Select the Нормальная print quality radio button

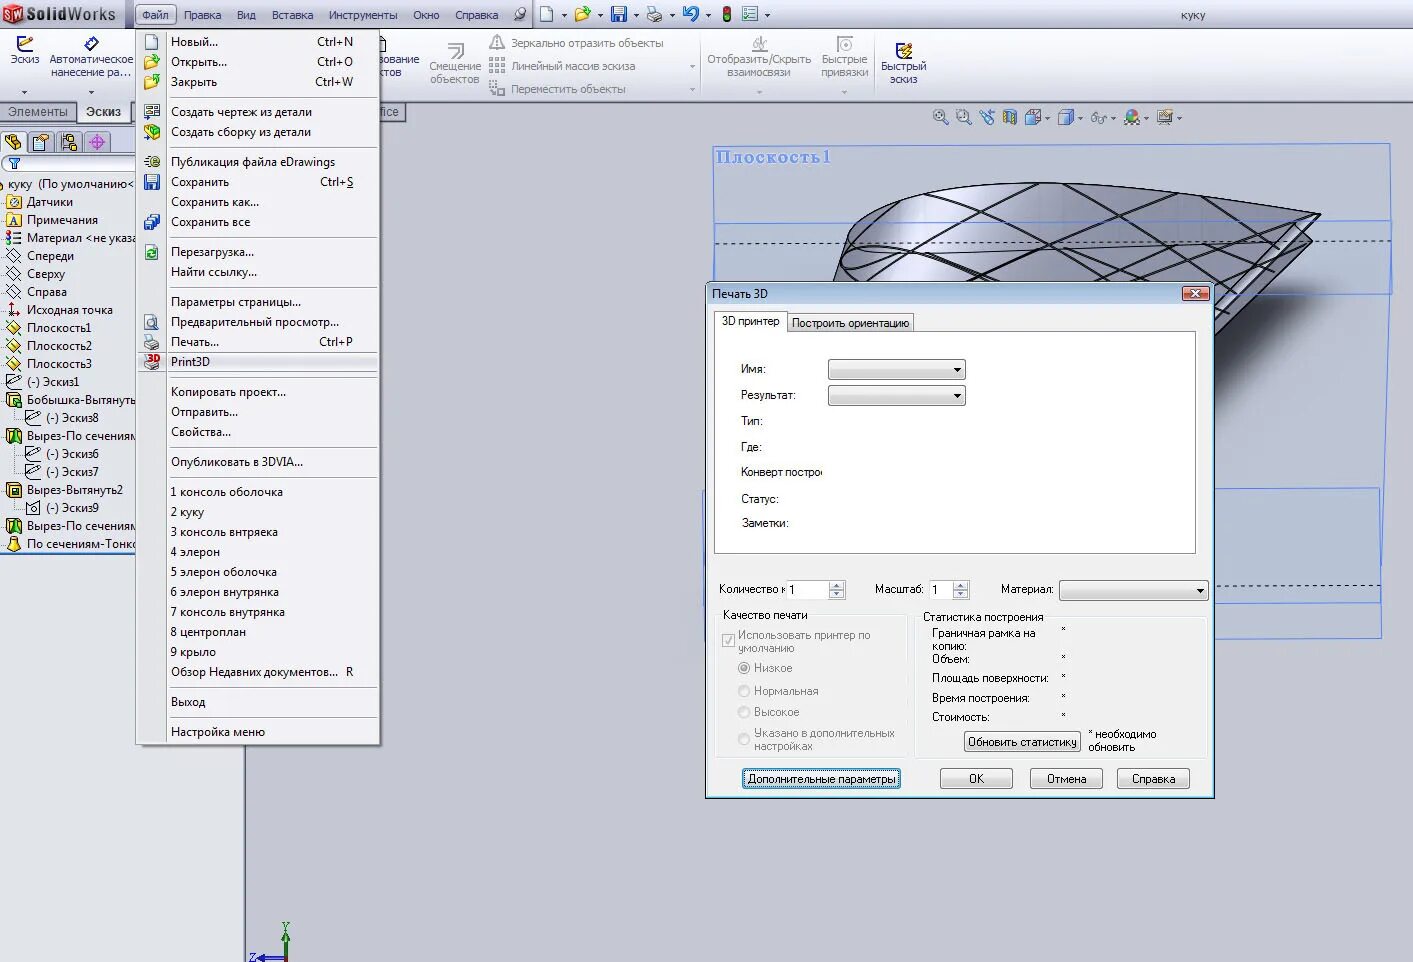(x=744, y=691)
